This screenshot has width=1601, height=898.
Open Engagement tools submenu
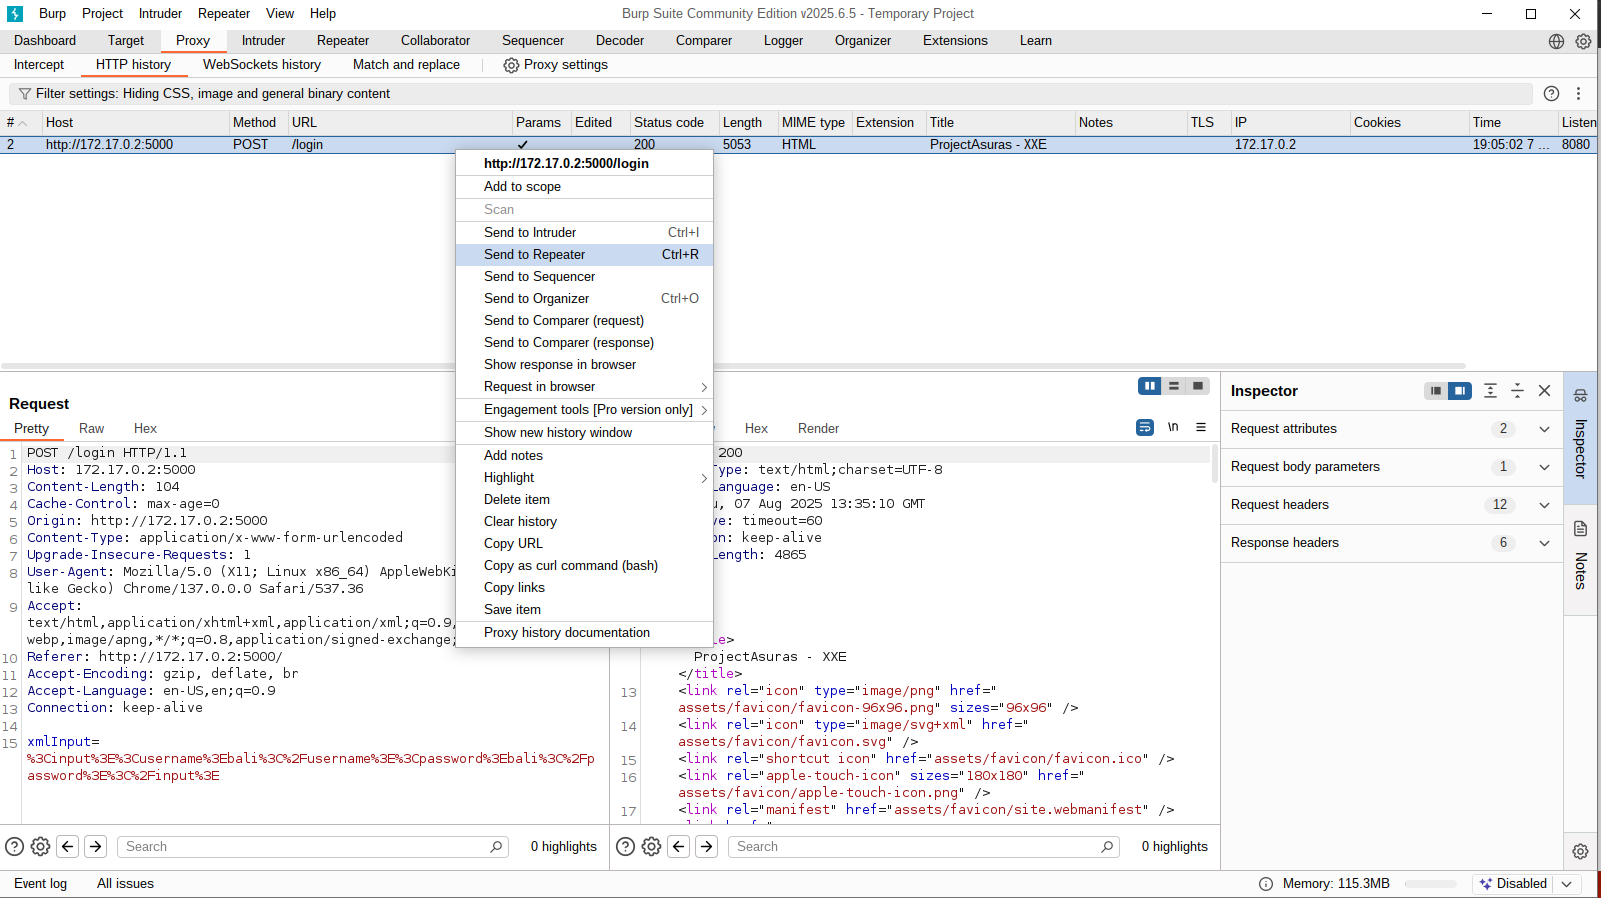coord(584,410)
